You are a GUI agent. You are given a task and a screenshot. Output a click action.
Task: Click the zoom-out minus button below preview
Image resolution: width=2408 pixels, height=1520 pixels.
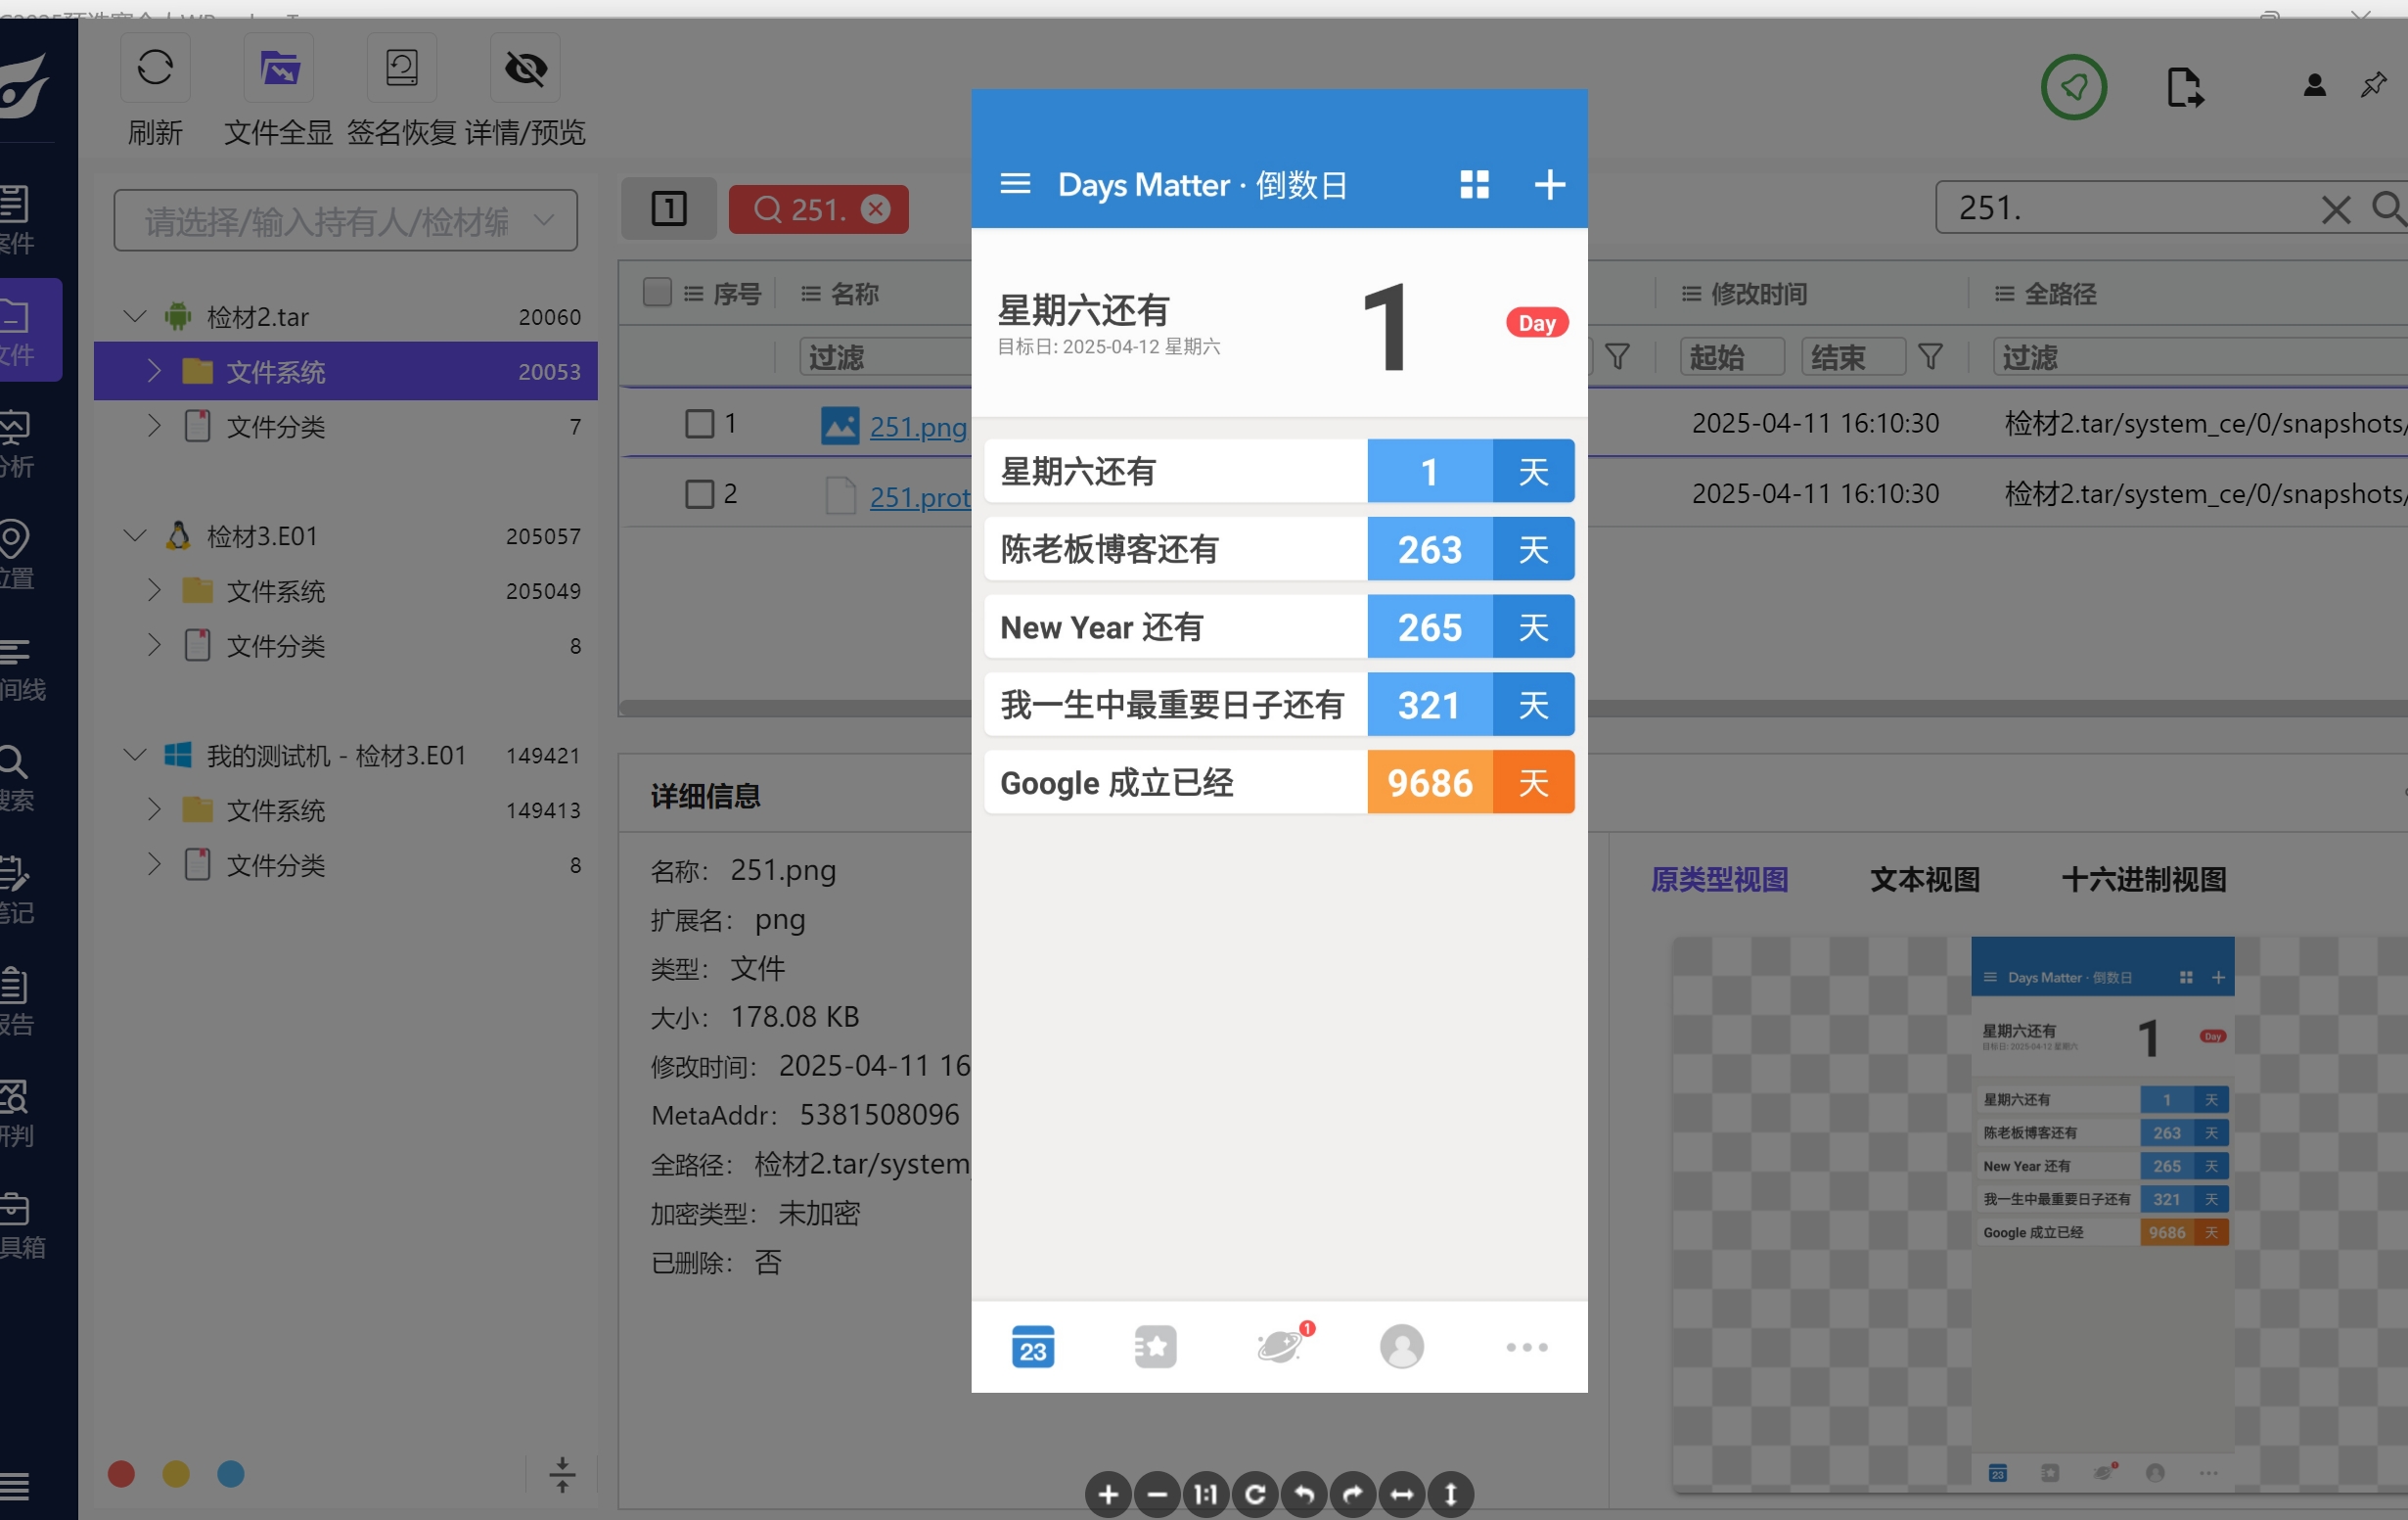[1157, 1494]
